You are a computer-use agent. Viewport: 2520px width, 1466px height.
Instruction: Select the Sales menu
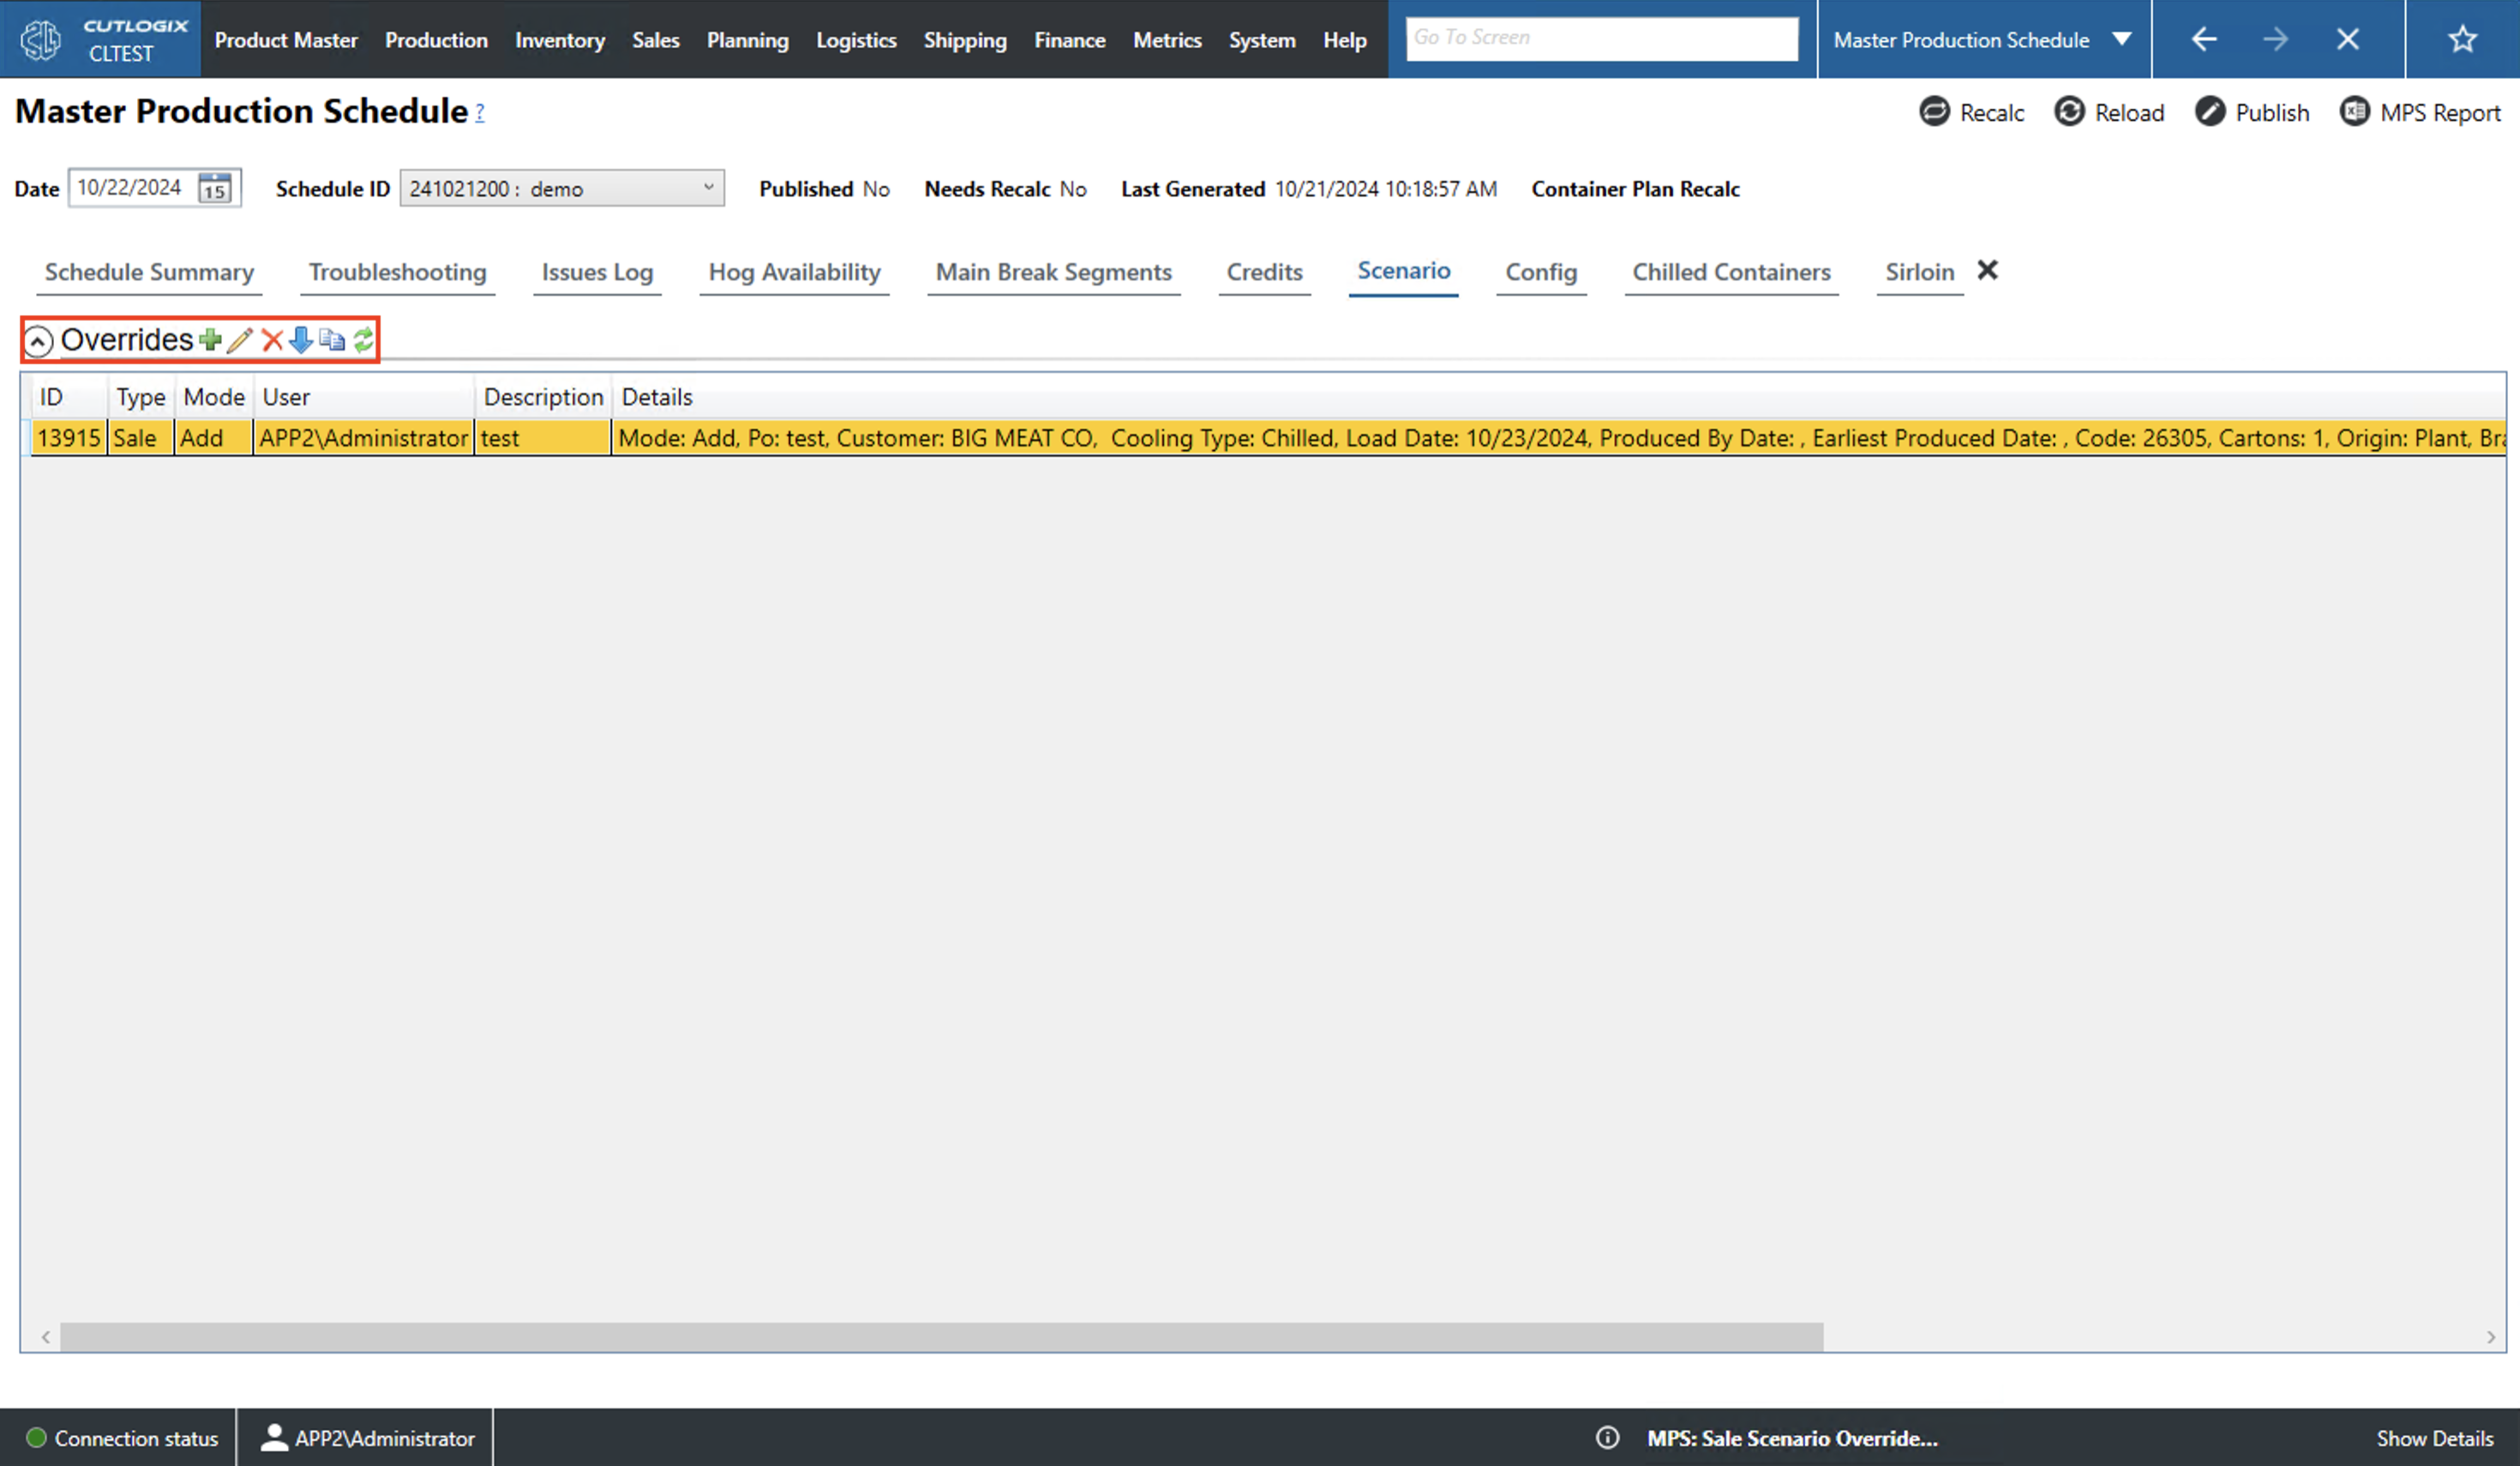[x=656, y=40]
